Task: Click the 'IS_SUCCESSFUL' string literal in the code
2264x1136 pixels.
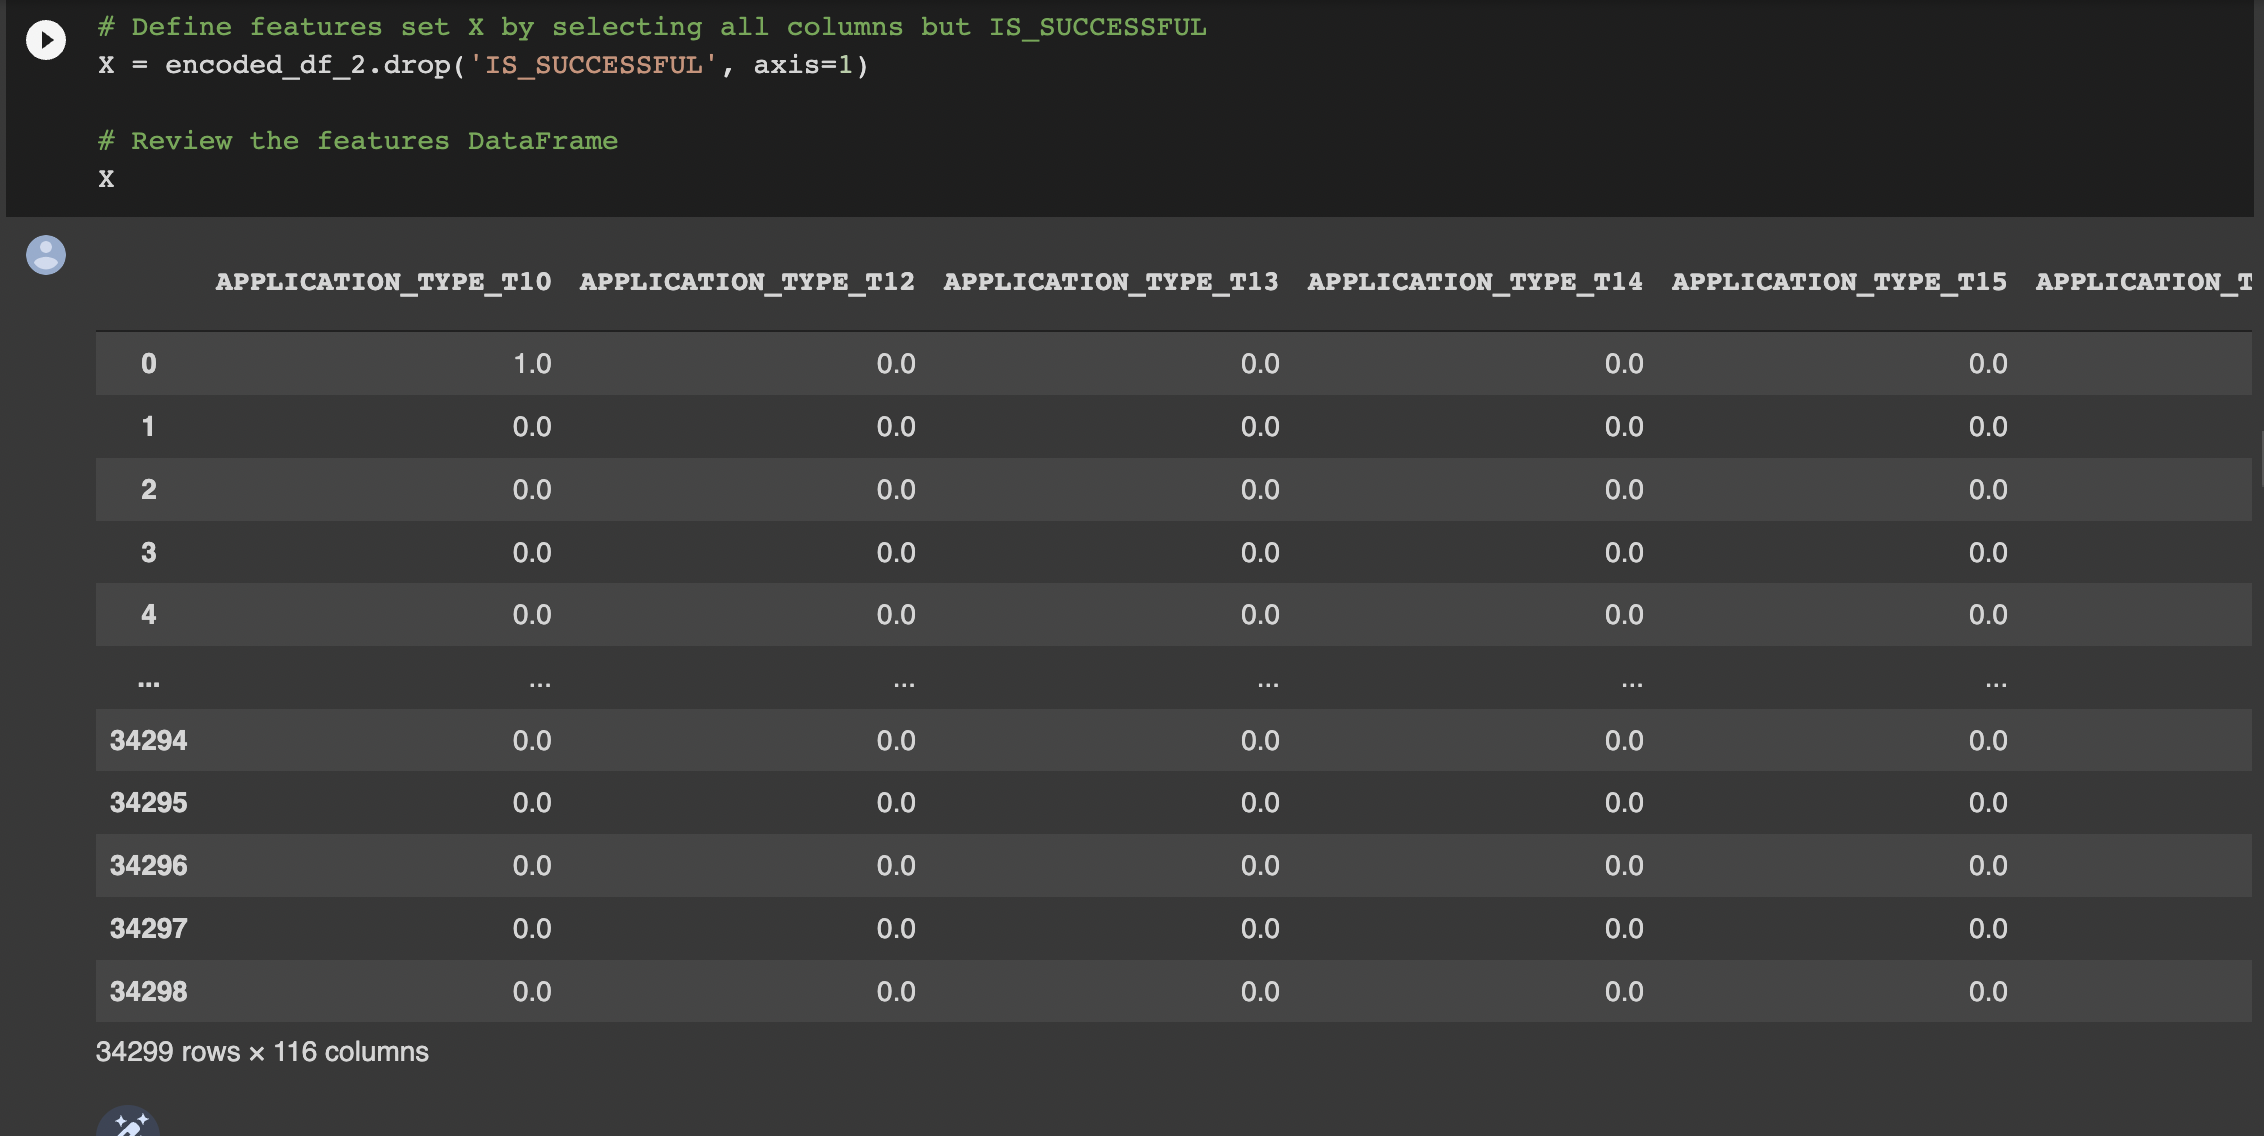Action: (593, 64)
